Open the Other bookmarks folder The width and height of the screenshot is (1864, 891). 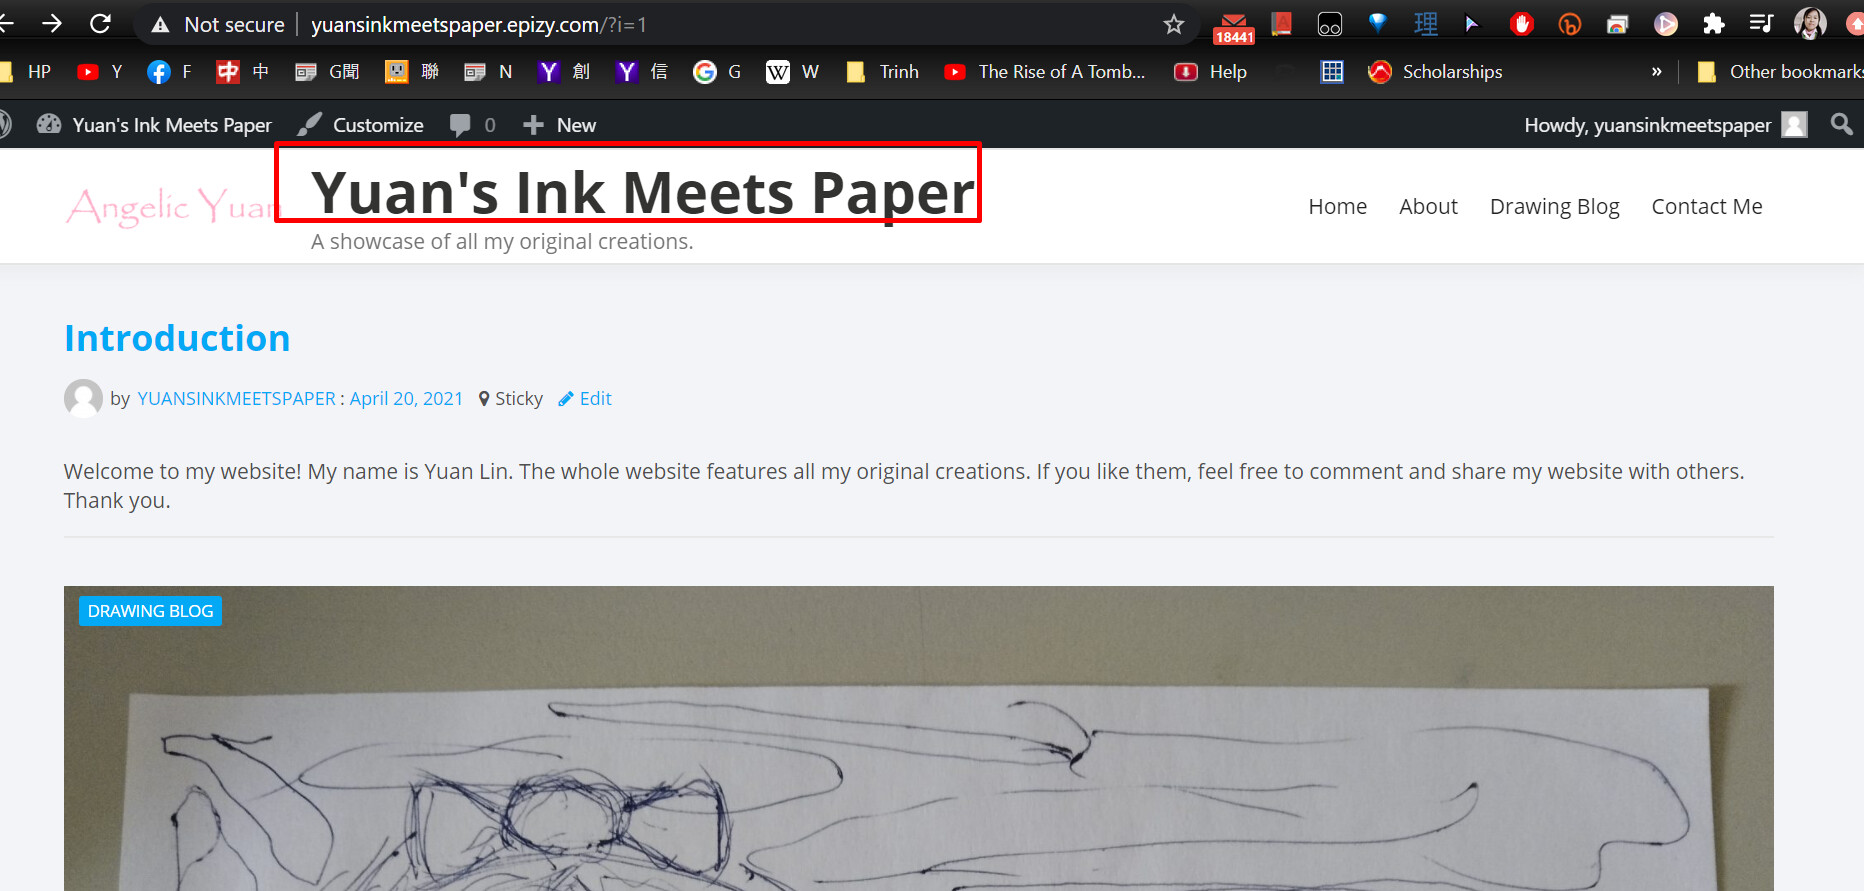(1782, 72)
